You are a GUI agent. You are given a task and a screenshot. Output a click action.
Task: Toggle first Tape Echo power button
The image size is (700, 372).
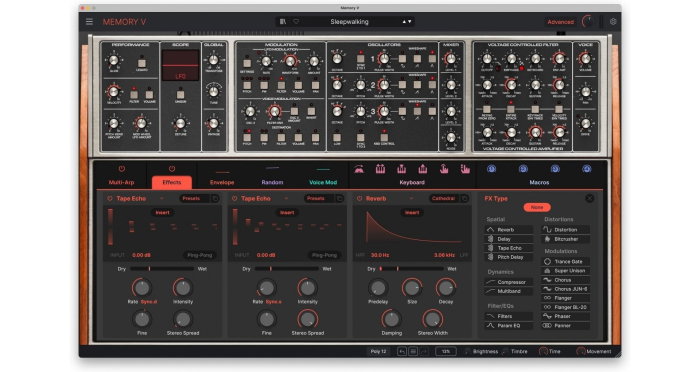coord(110,198)
